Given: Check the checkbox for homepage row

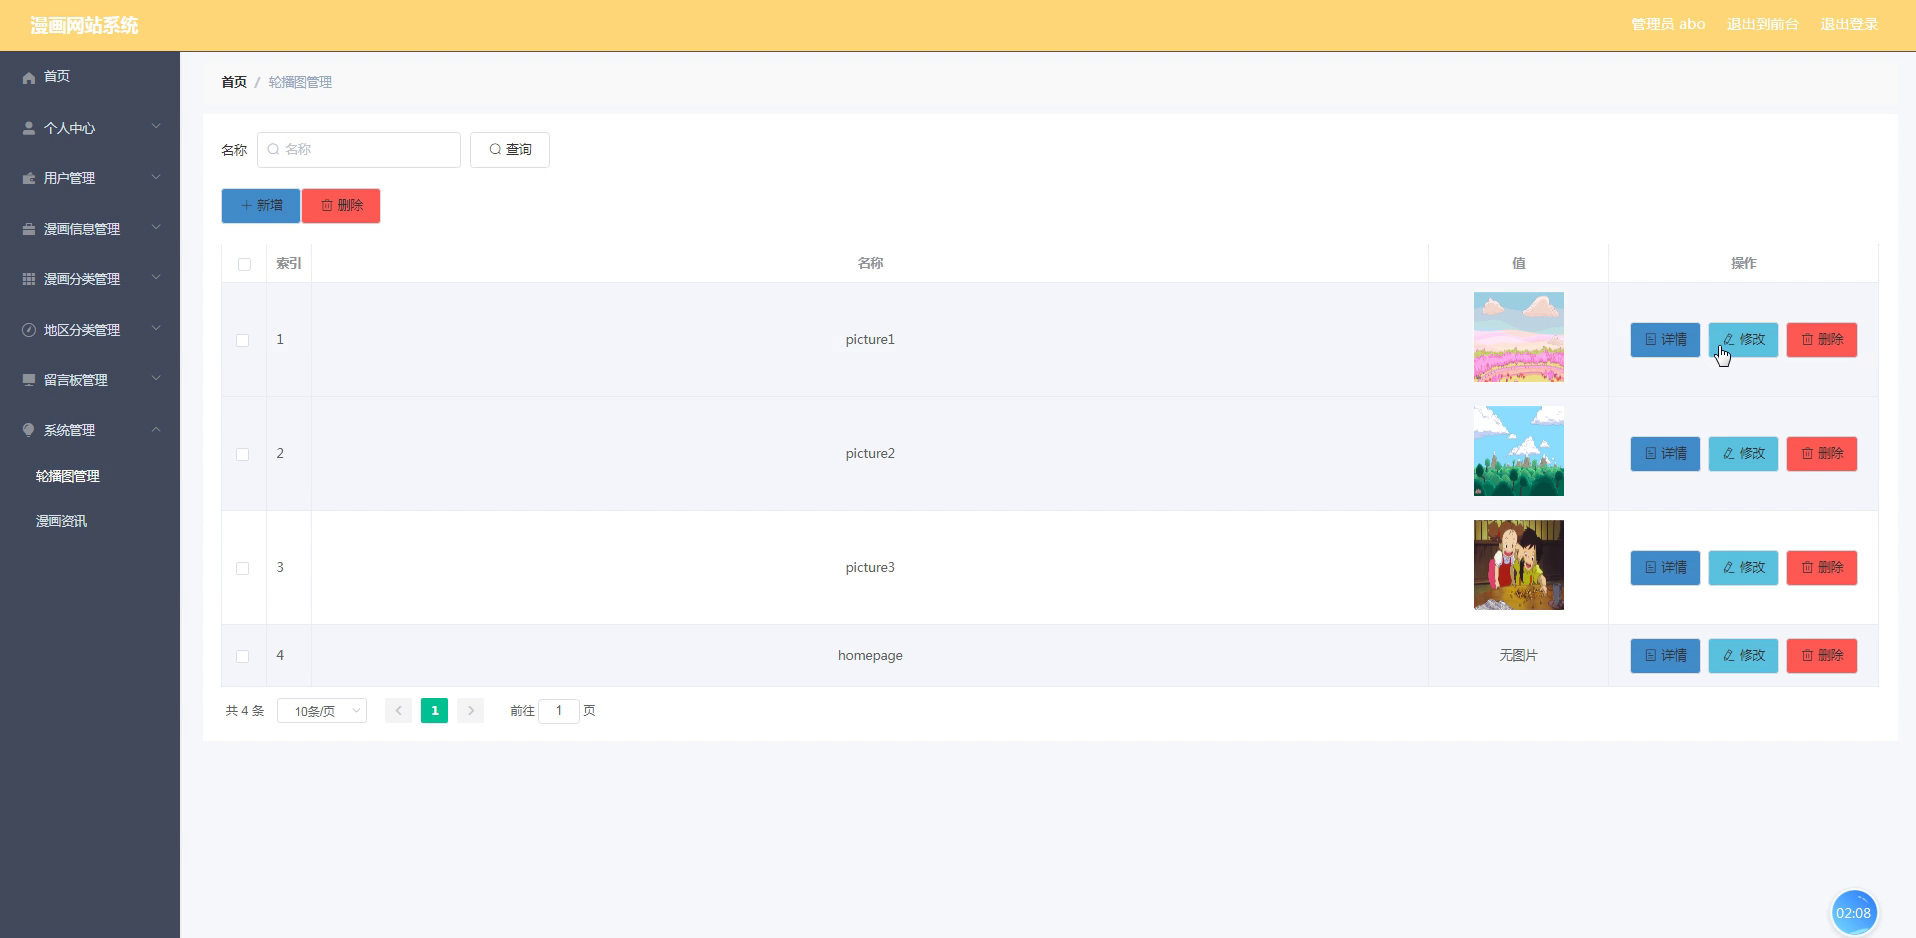Looking at the screenshot, I should click(x=242, y=656).
